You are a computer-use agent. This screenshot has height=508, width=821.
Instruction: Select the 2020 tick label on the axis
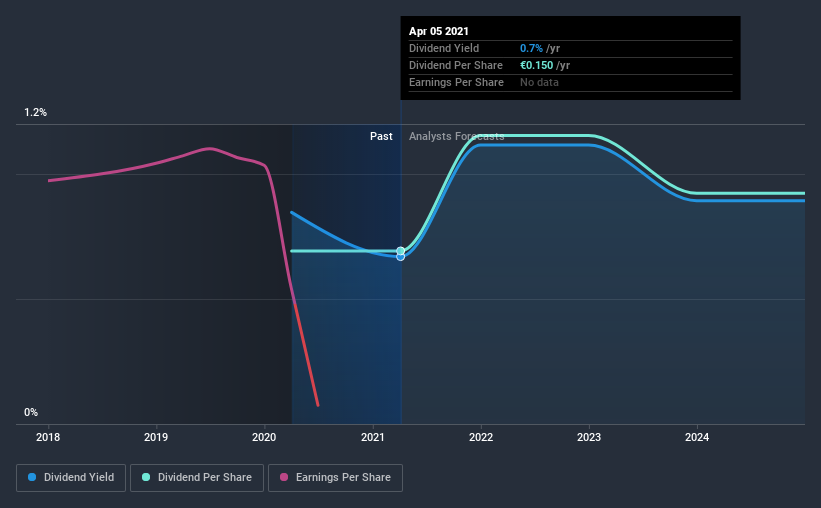click(x=264, y=437)
